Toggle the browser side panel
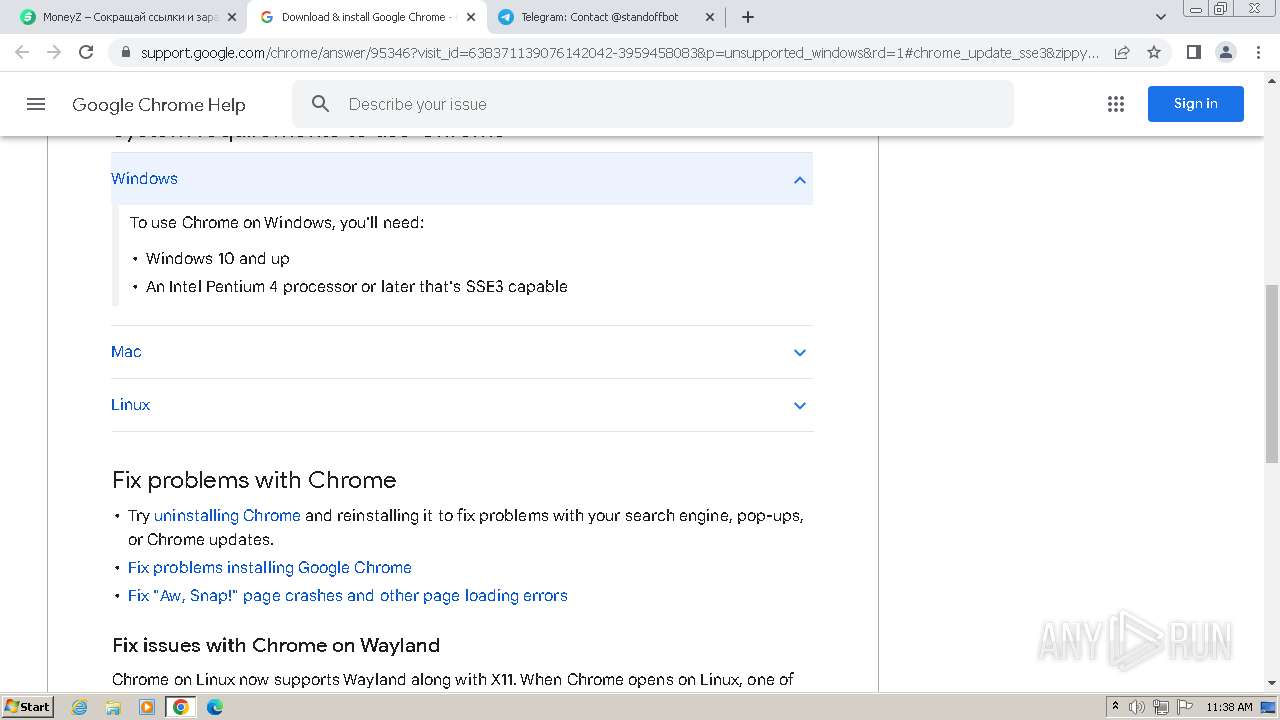 click(x=1193, y=52)
